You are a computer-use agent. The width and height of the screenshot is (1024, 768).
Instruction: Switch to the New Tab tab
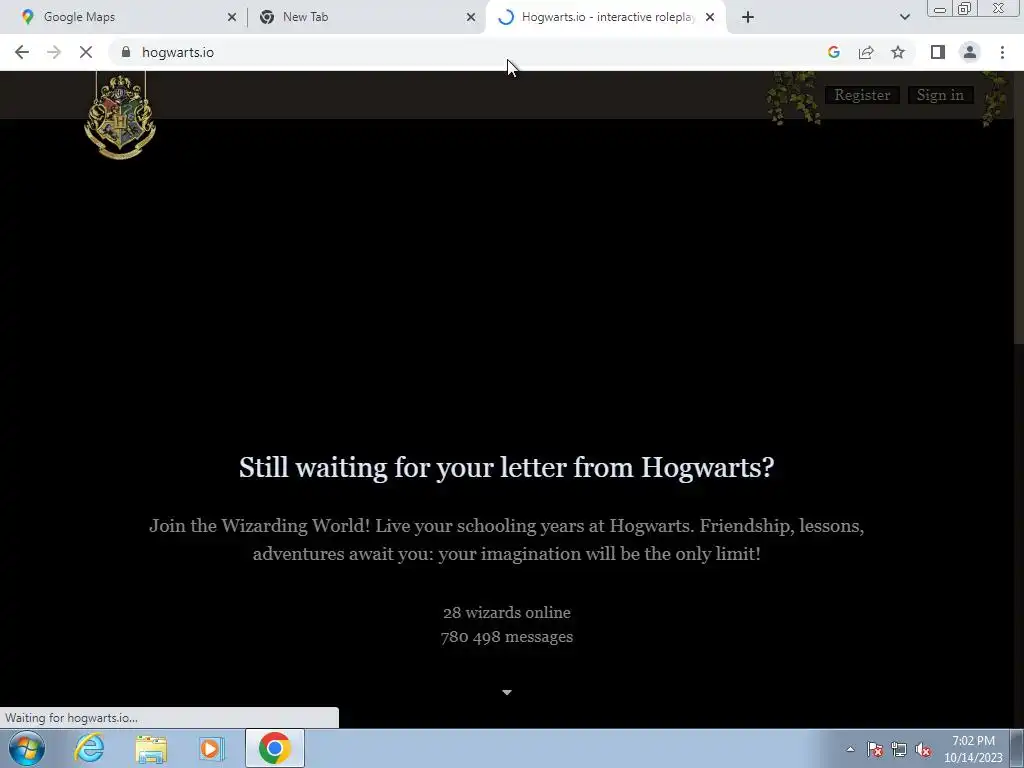[366, 17]
